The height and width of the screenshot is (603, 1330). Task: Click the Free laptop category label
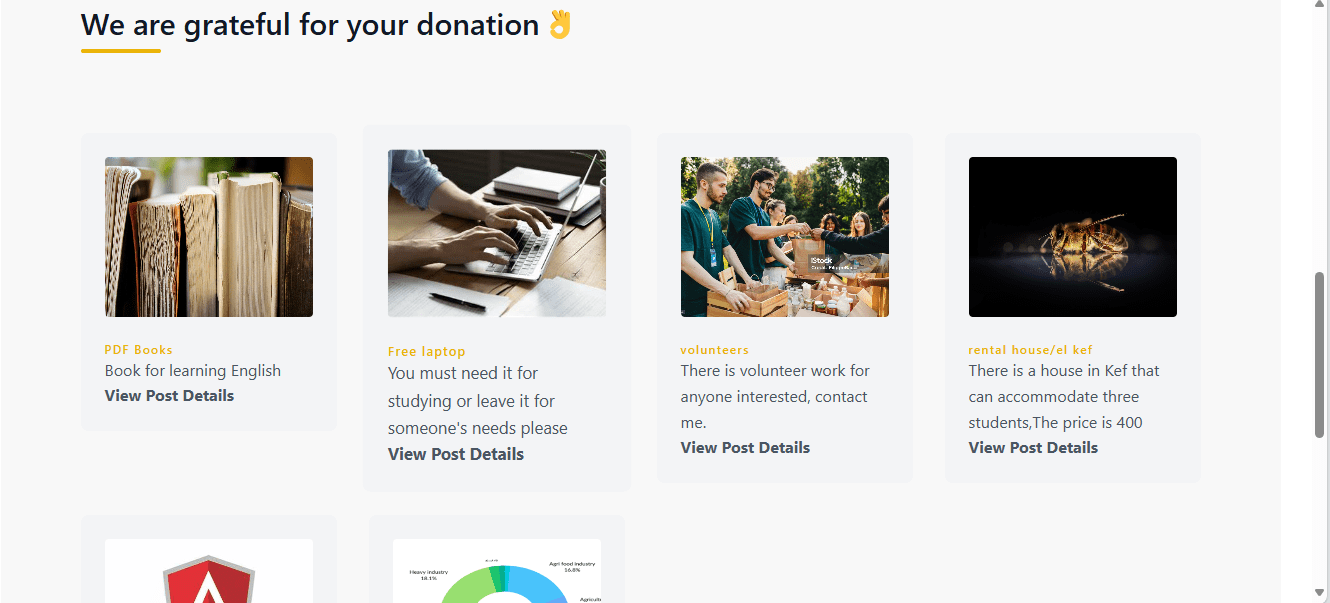pos(427,352)
